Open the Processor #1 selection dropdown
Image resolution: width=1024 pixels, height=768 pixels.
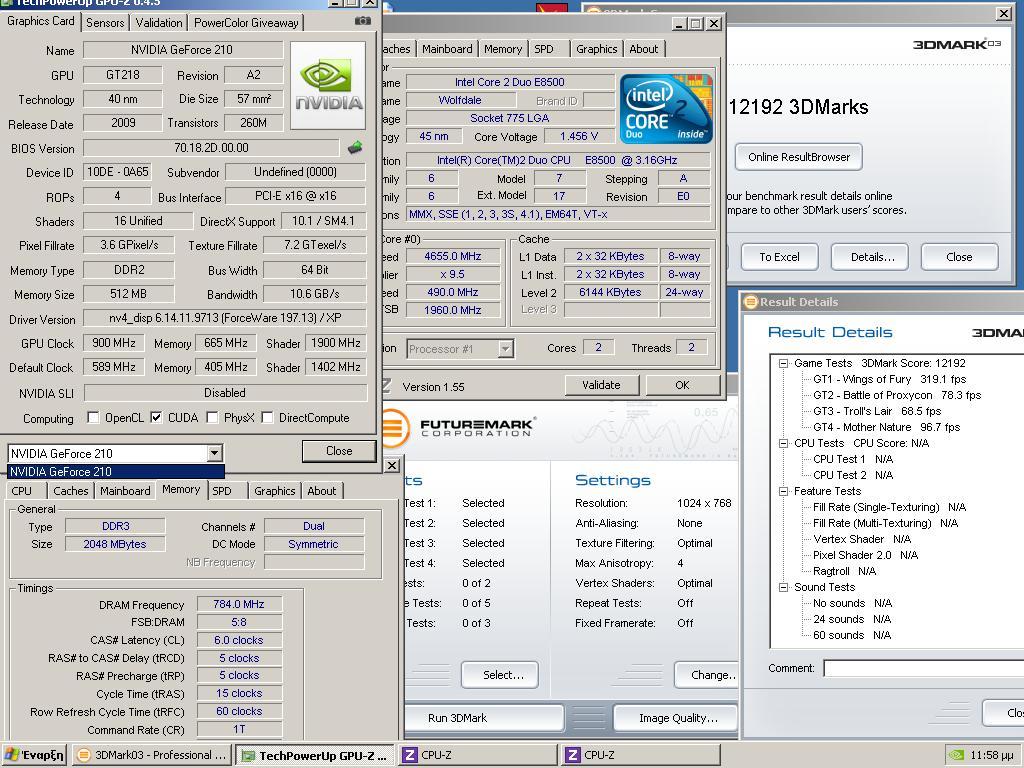click(505, 349)
